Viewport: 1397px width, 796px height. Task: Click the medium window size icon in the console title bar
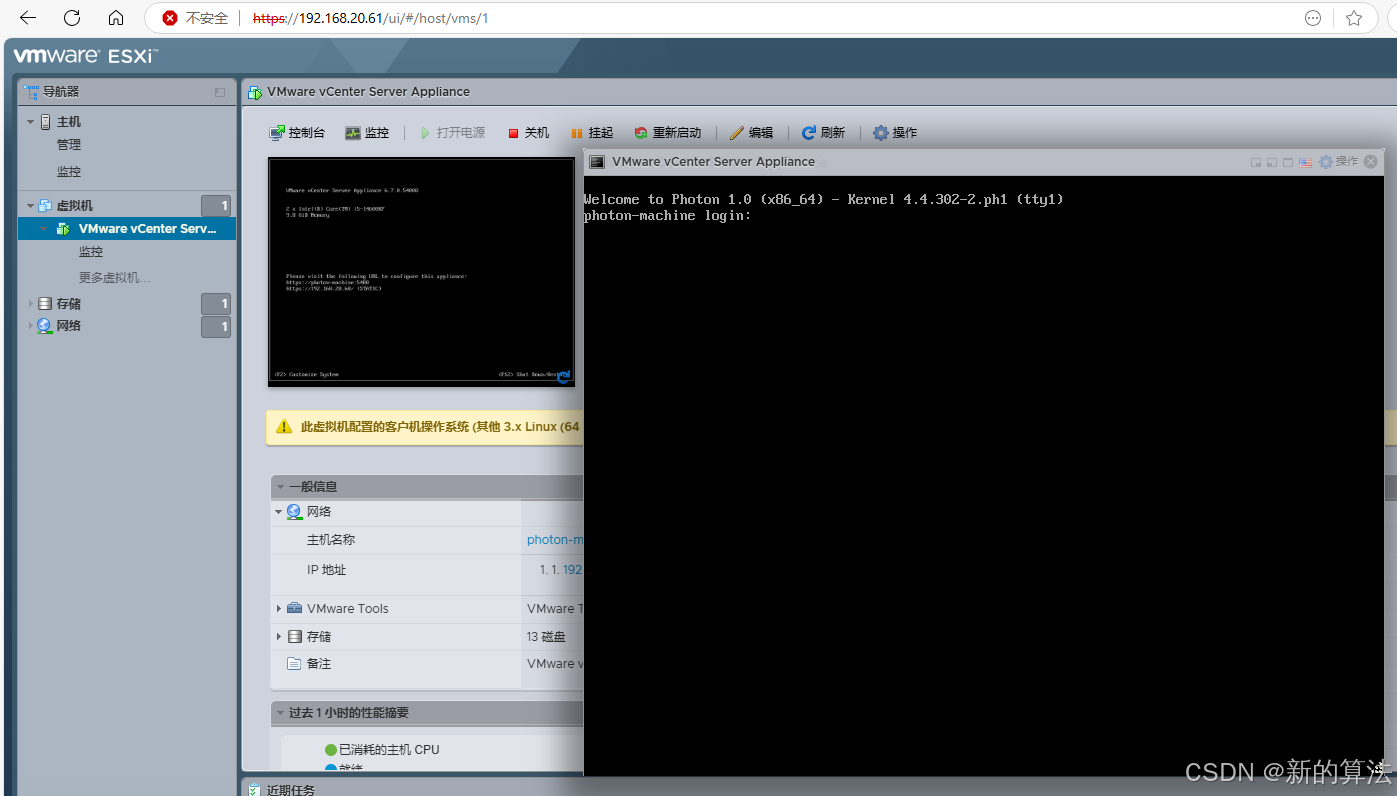click(1272, 162)
